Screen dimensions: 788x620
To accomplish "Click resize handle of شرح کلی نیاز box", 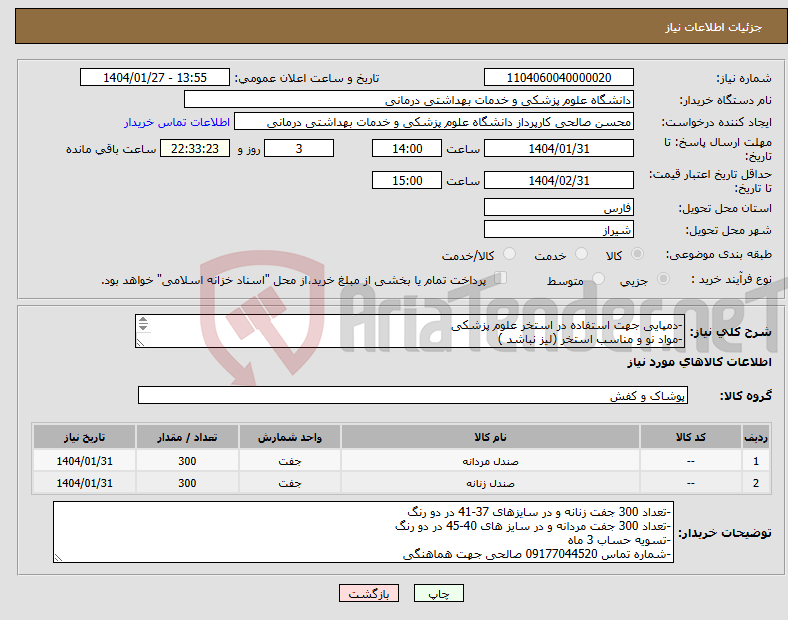I will (x=140, y=343).
